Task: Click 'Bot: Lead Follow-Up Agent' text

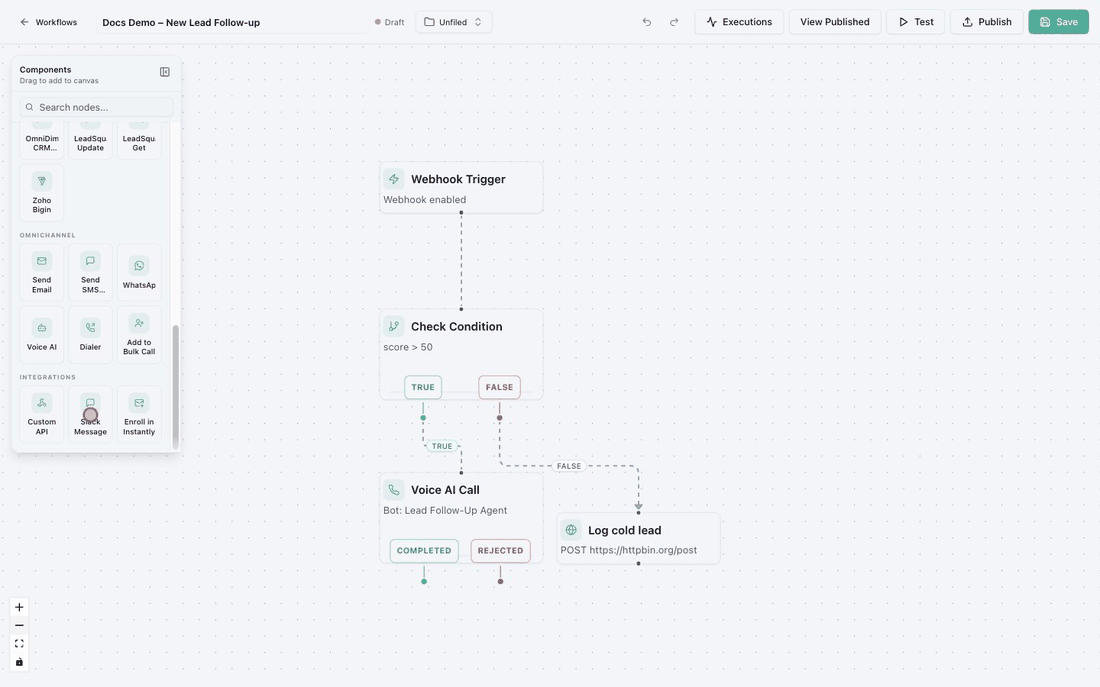Action: (x=445, y=510)
